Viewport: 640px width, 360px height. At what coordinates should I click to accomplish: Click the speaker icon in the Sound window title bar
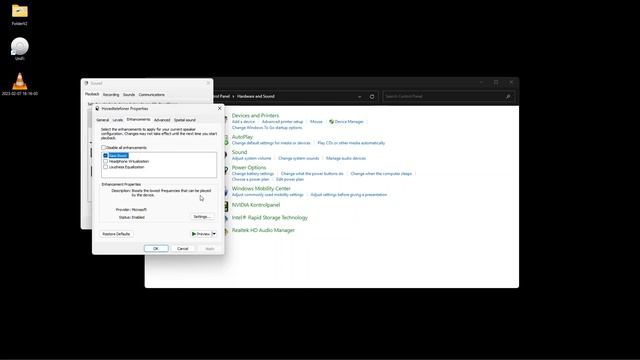(86, 83)
